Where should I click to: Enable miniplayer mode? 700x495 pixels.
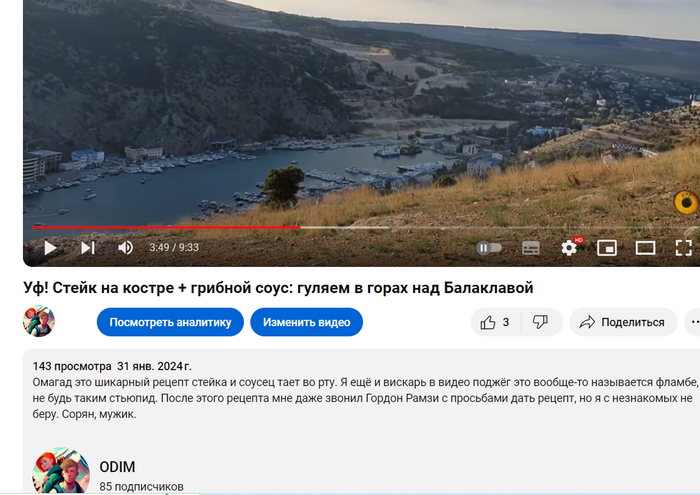[607, 248]
